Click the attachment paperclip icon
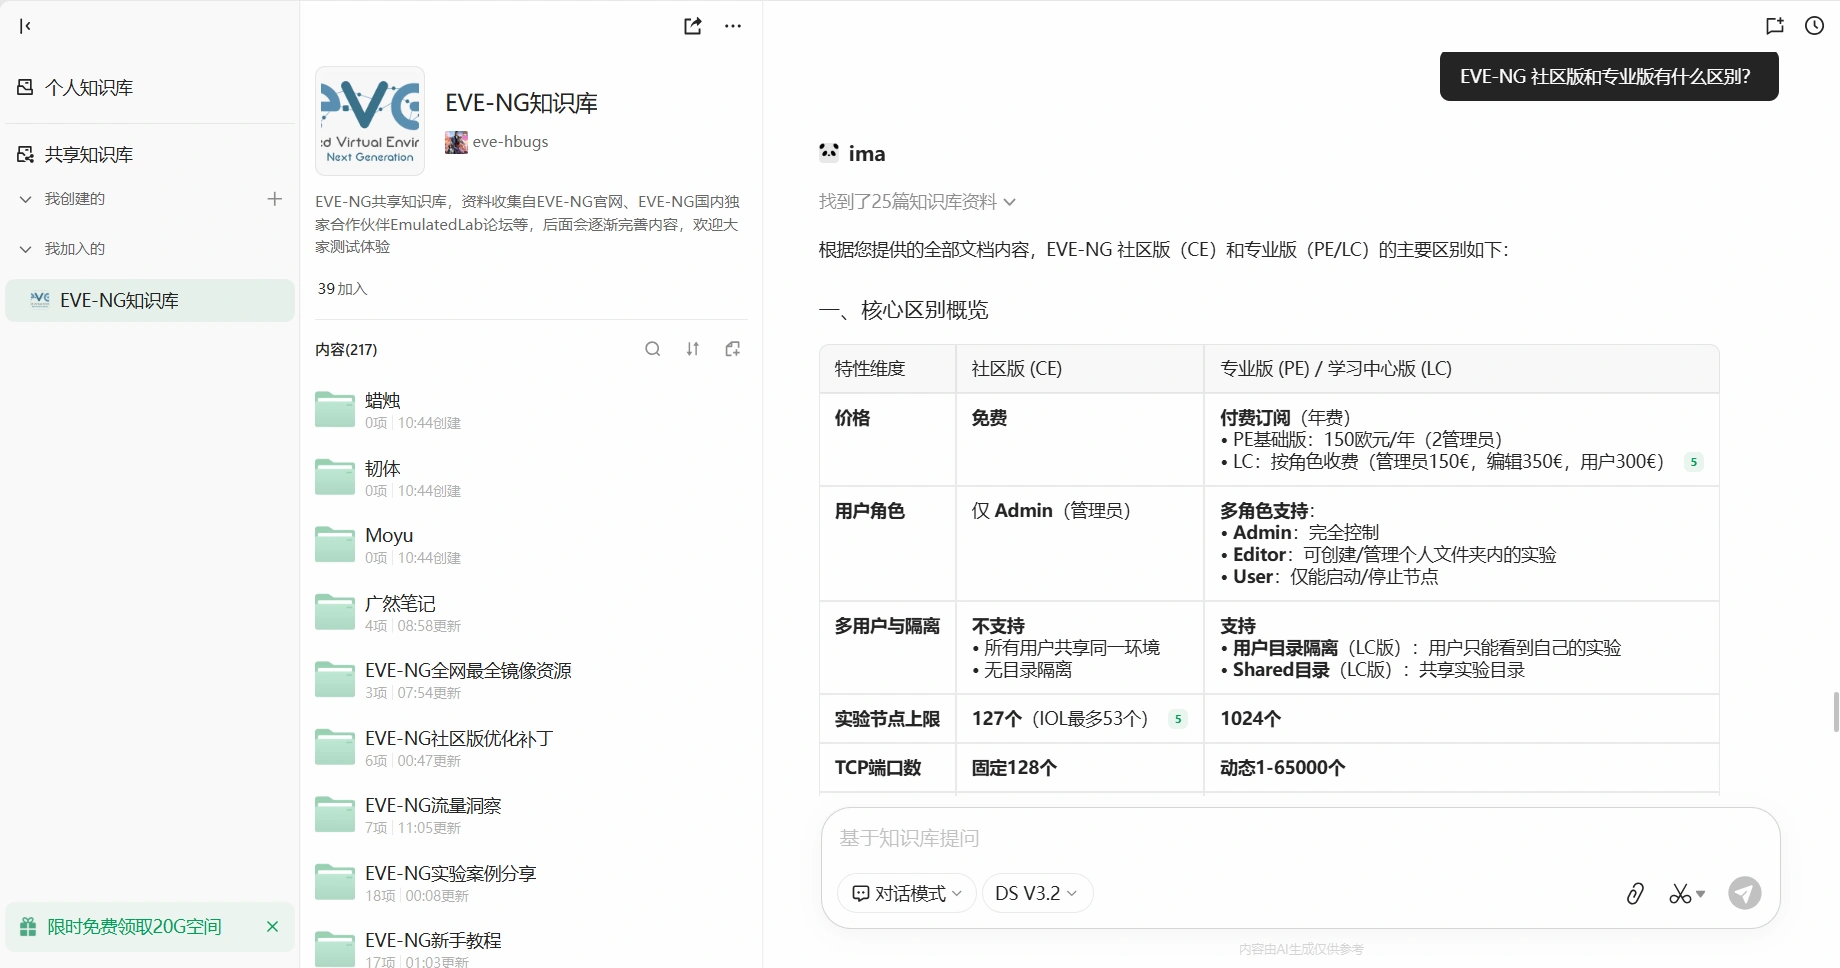Screen dimensions: 1840x968 1635,893
